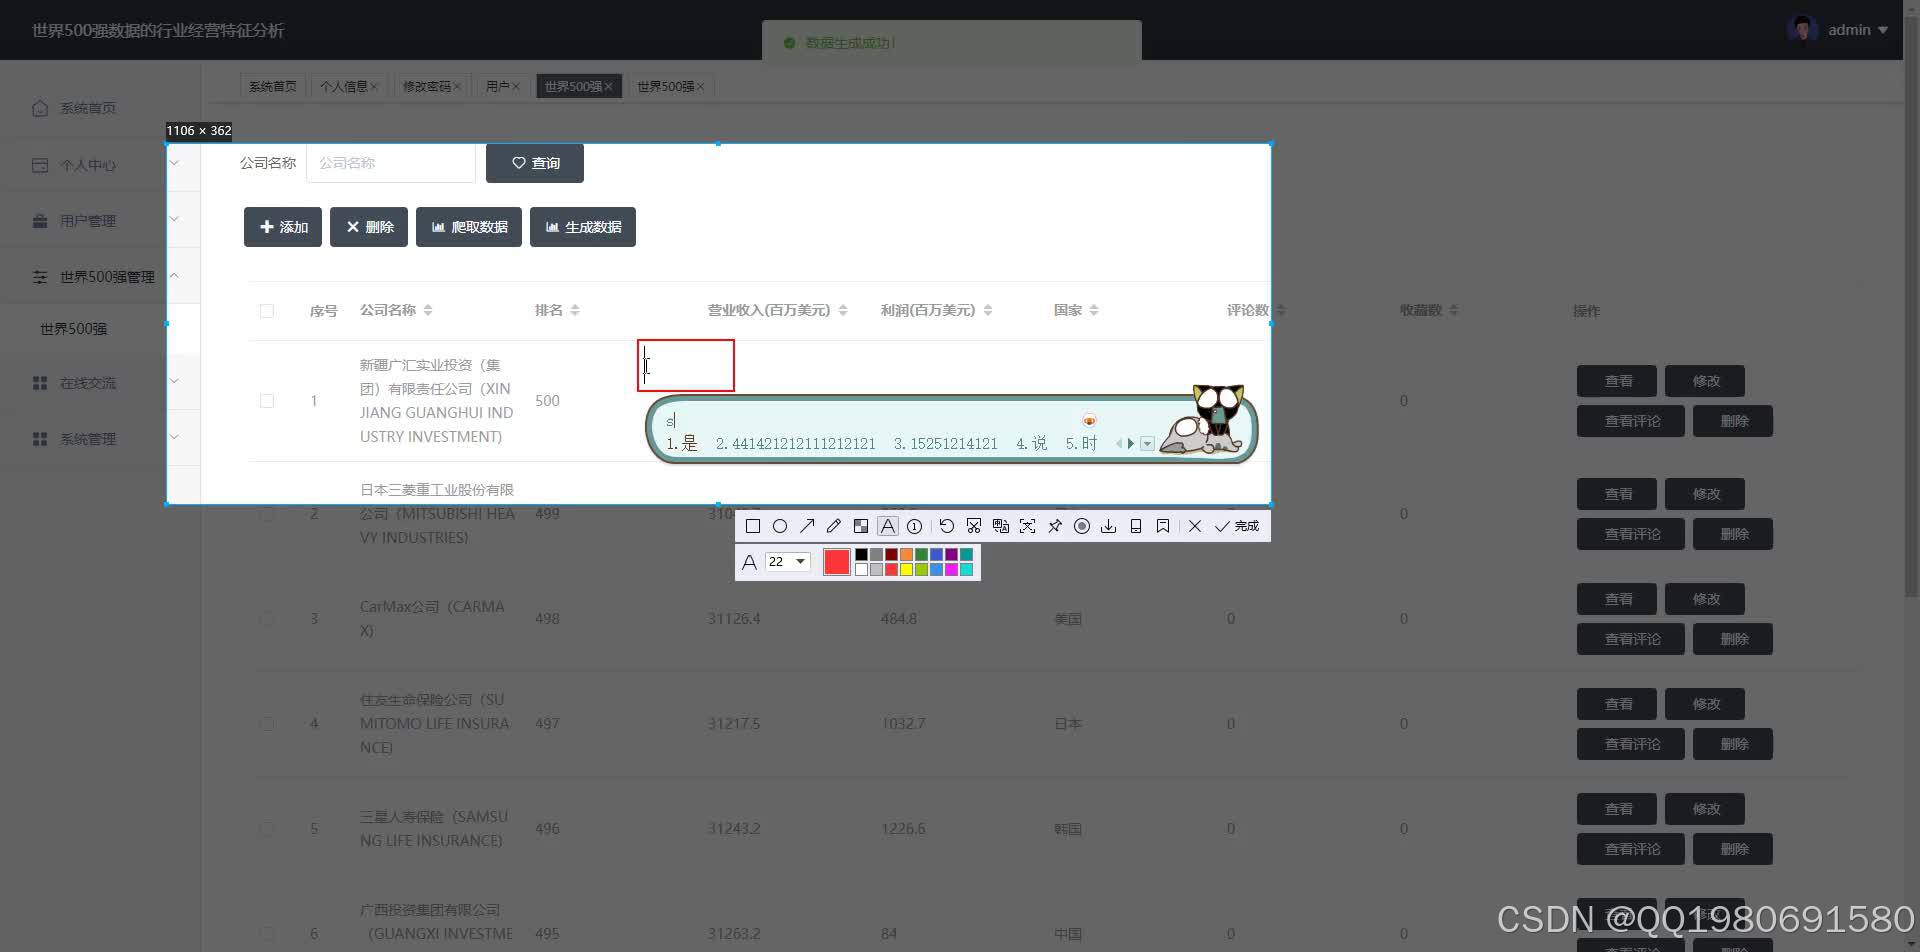Click the screen record icon
The image size is (1920, 952).
click(1082, 526)
